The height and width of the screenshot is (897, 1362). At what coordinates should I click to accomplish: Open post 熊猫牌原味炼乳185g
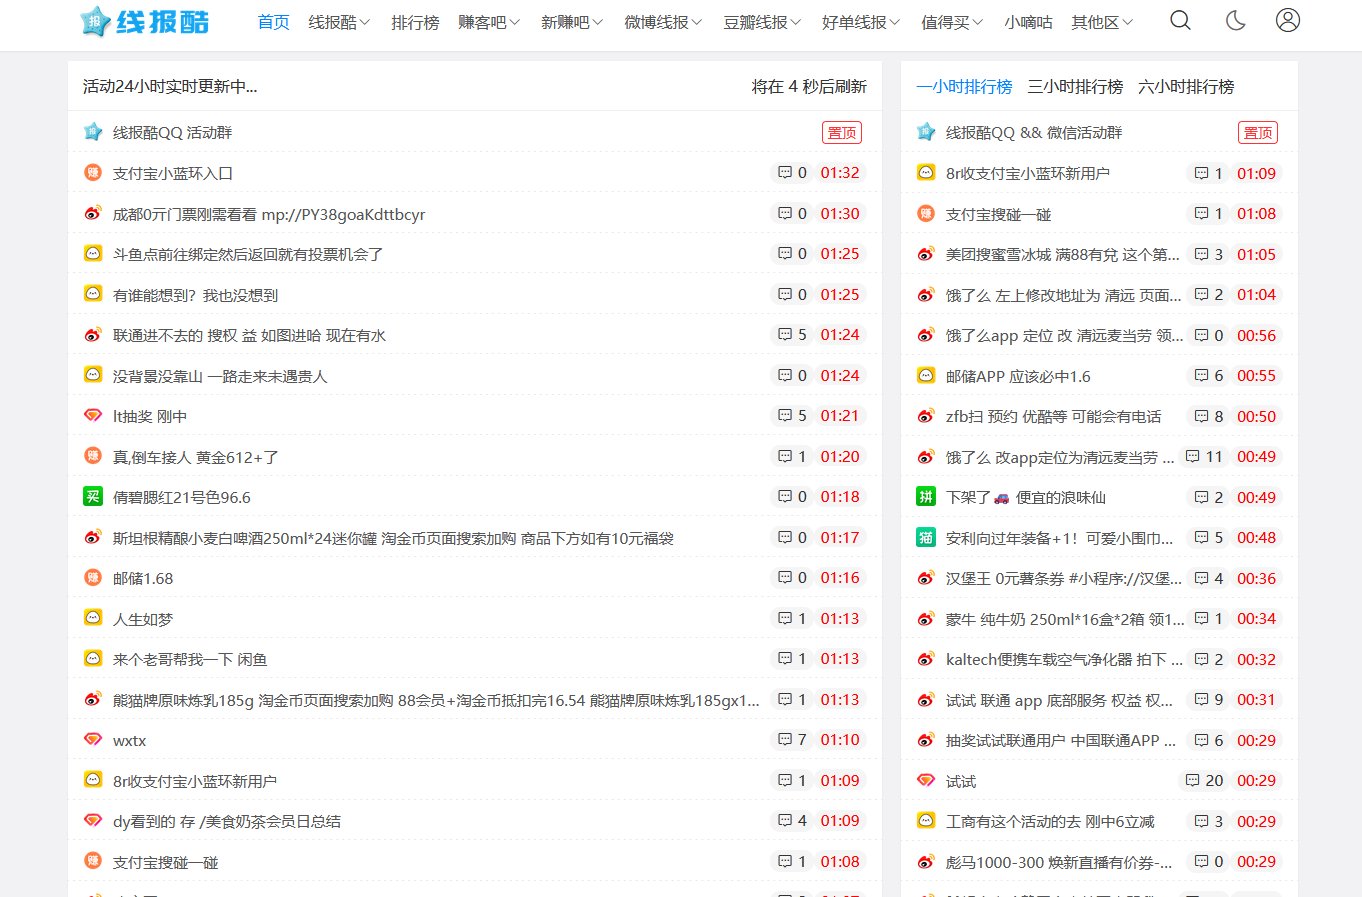click(436, 700)
